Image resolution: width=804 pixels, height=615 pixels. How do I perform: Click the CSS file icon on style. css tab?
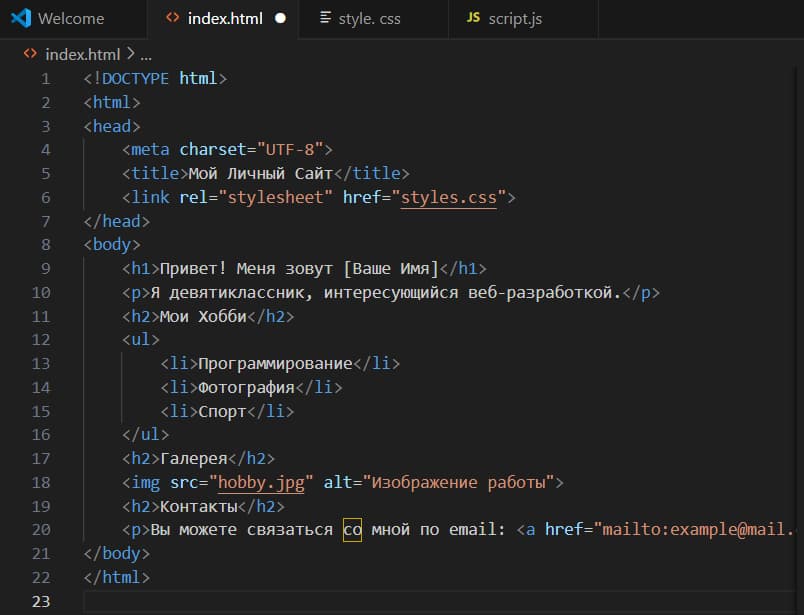click(325, 17)
